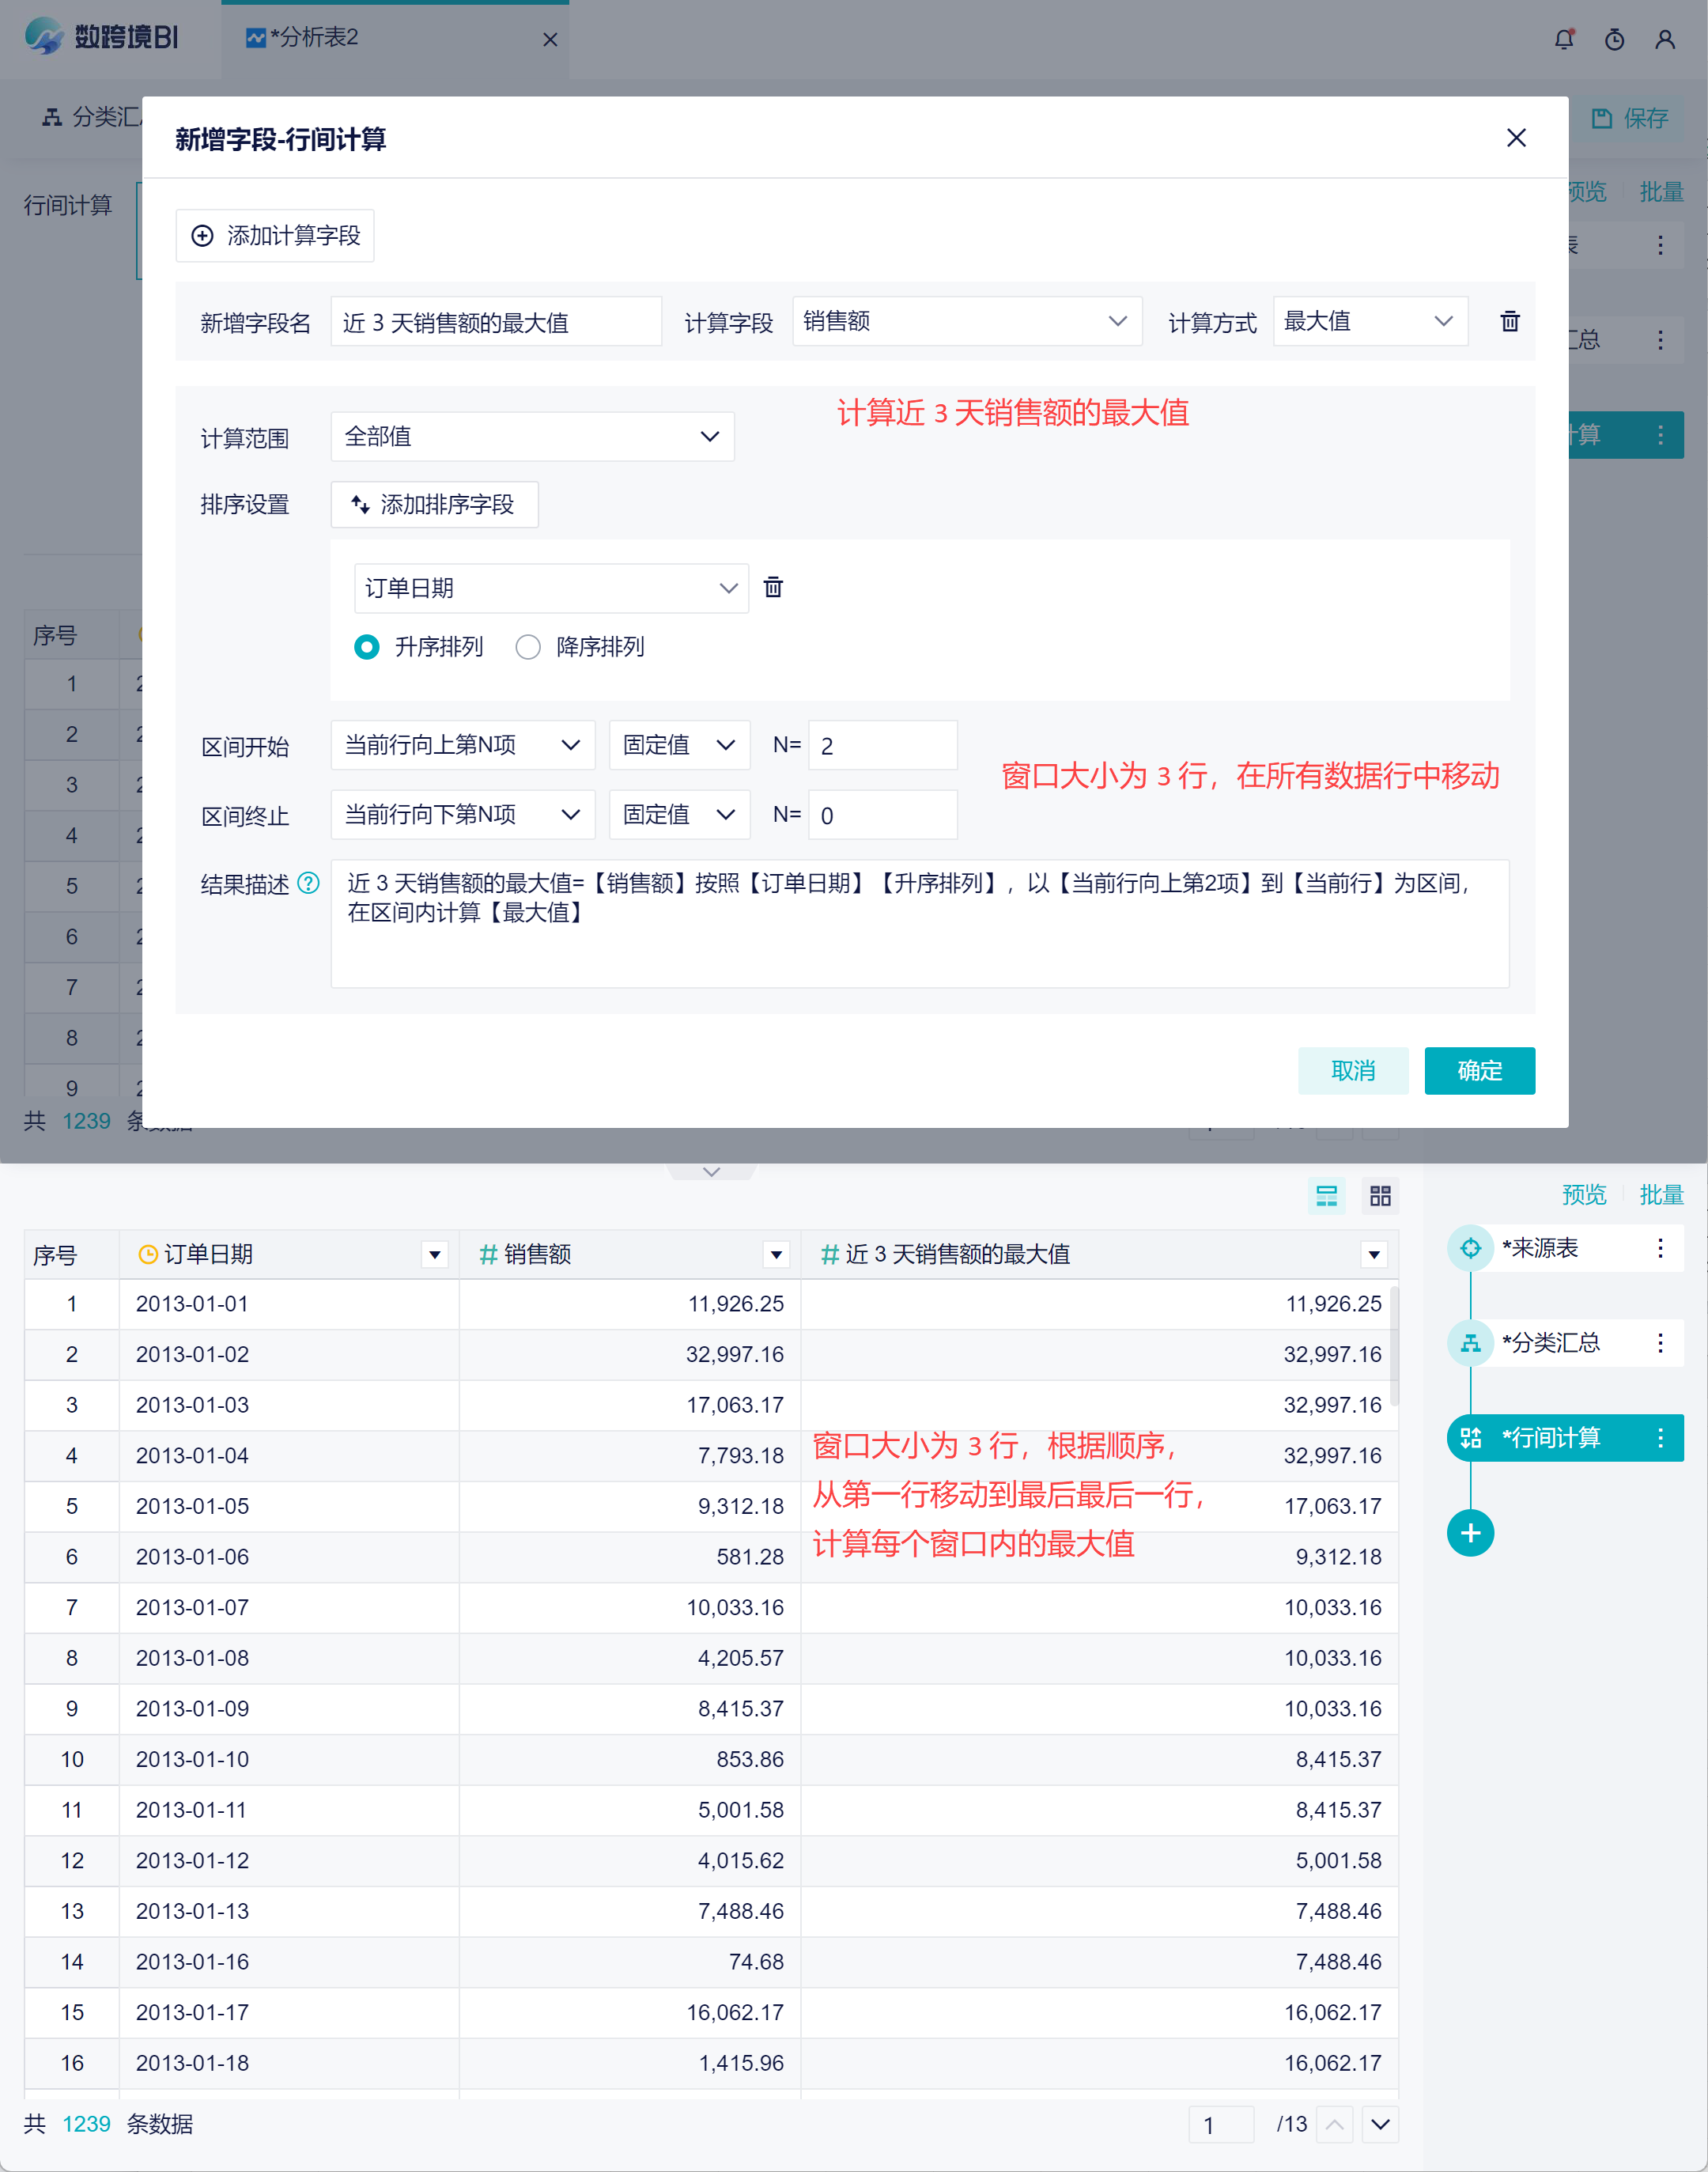
Task: Open the 区间开始 当前行向上第N项 dropdown
Action: (x=462, y=745)
